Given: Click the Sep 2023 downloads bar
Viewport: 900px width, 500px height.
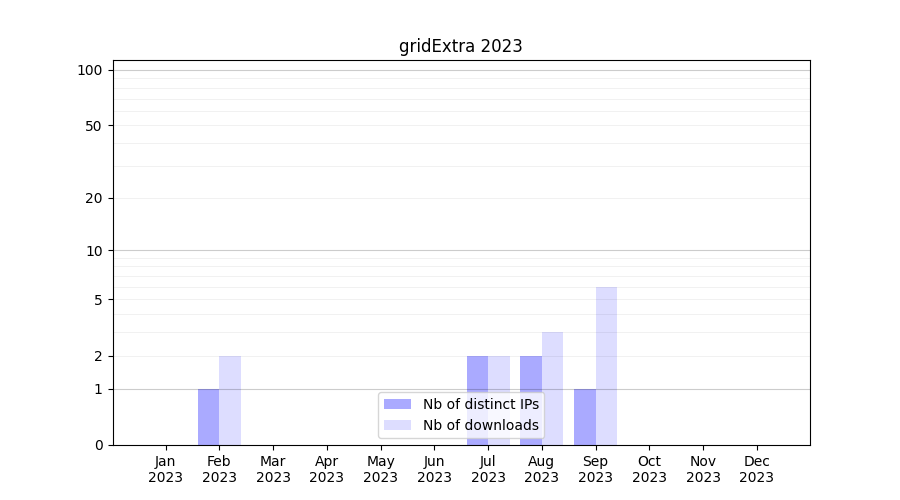Looking at the screenshot, I should pos(606,365).
